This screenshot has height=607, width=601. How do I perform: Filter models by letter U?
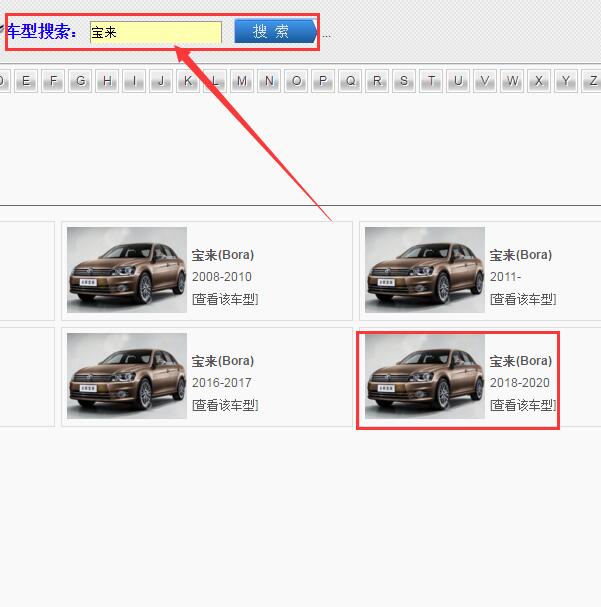tap(458, 81)
